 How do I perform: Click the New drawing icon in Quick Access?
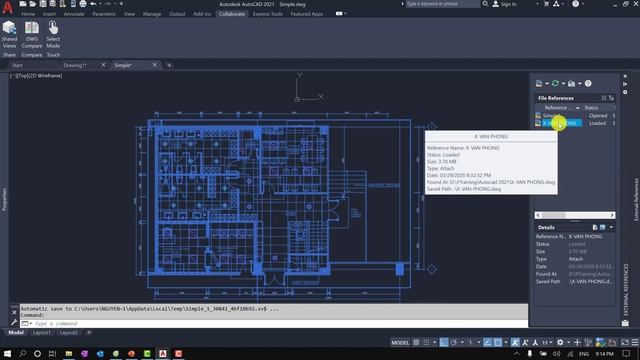click(x=23, y=4)
